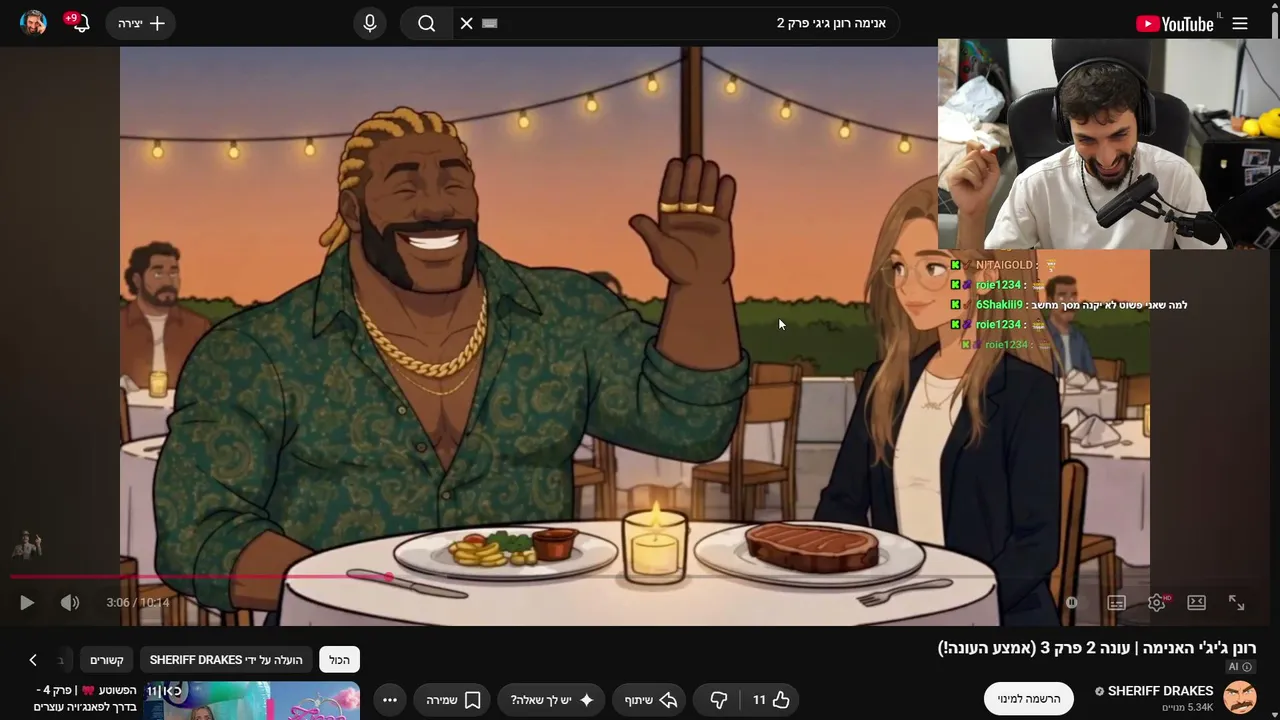Open the Create (יצירה) button
Viewport: 1280px width, 720px height.
click(142, 23)
